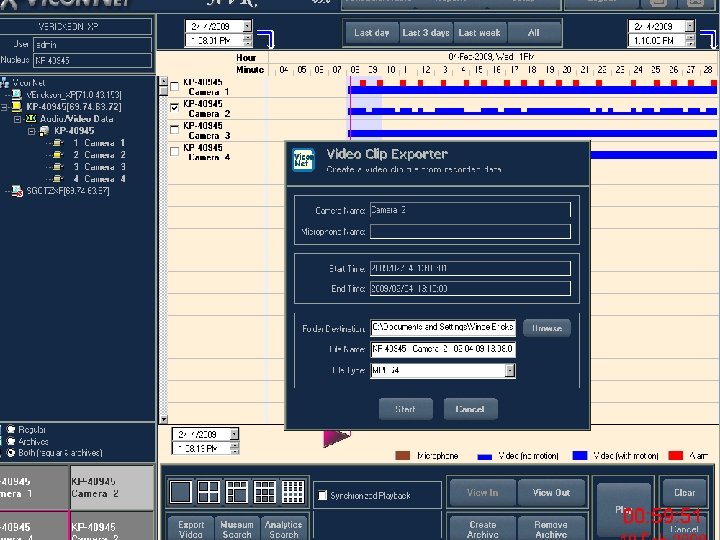This screenshot has height=540, width=720.
Task: Open the right end date dropdown
Action: 690,26
